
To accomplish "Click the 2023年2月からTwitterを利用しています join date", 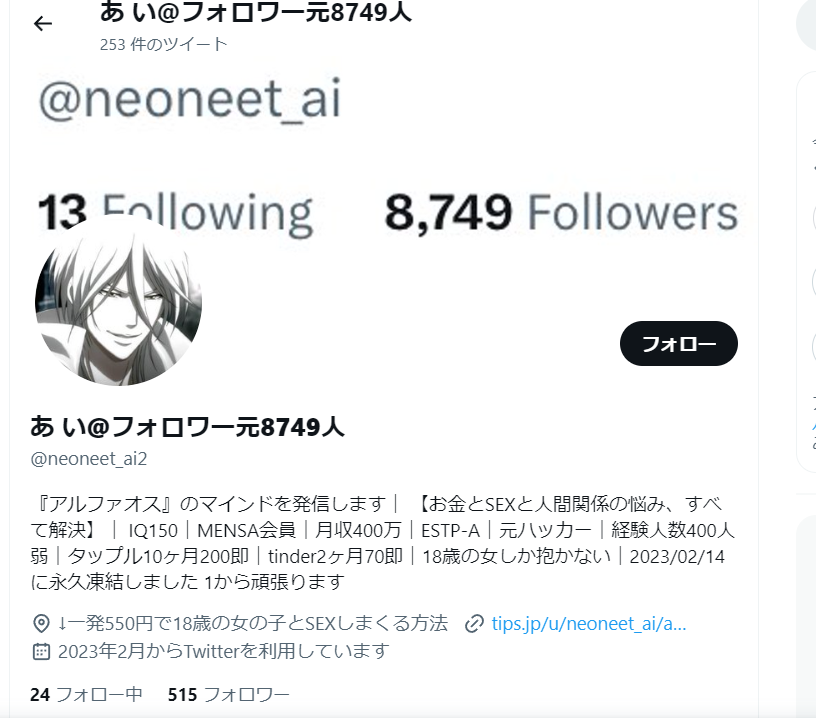I will pyautogui.click(x=224, y=651).
